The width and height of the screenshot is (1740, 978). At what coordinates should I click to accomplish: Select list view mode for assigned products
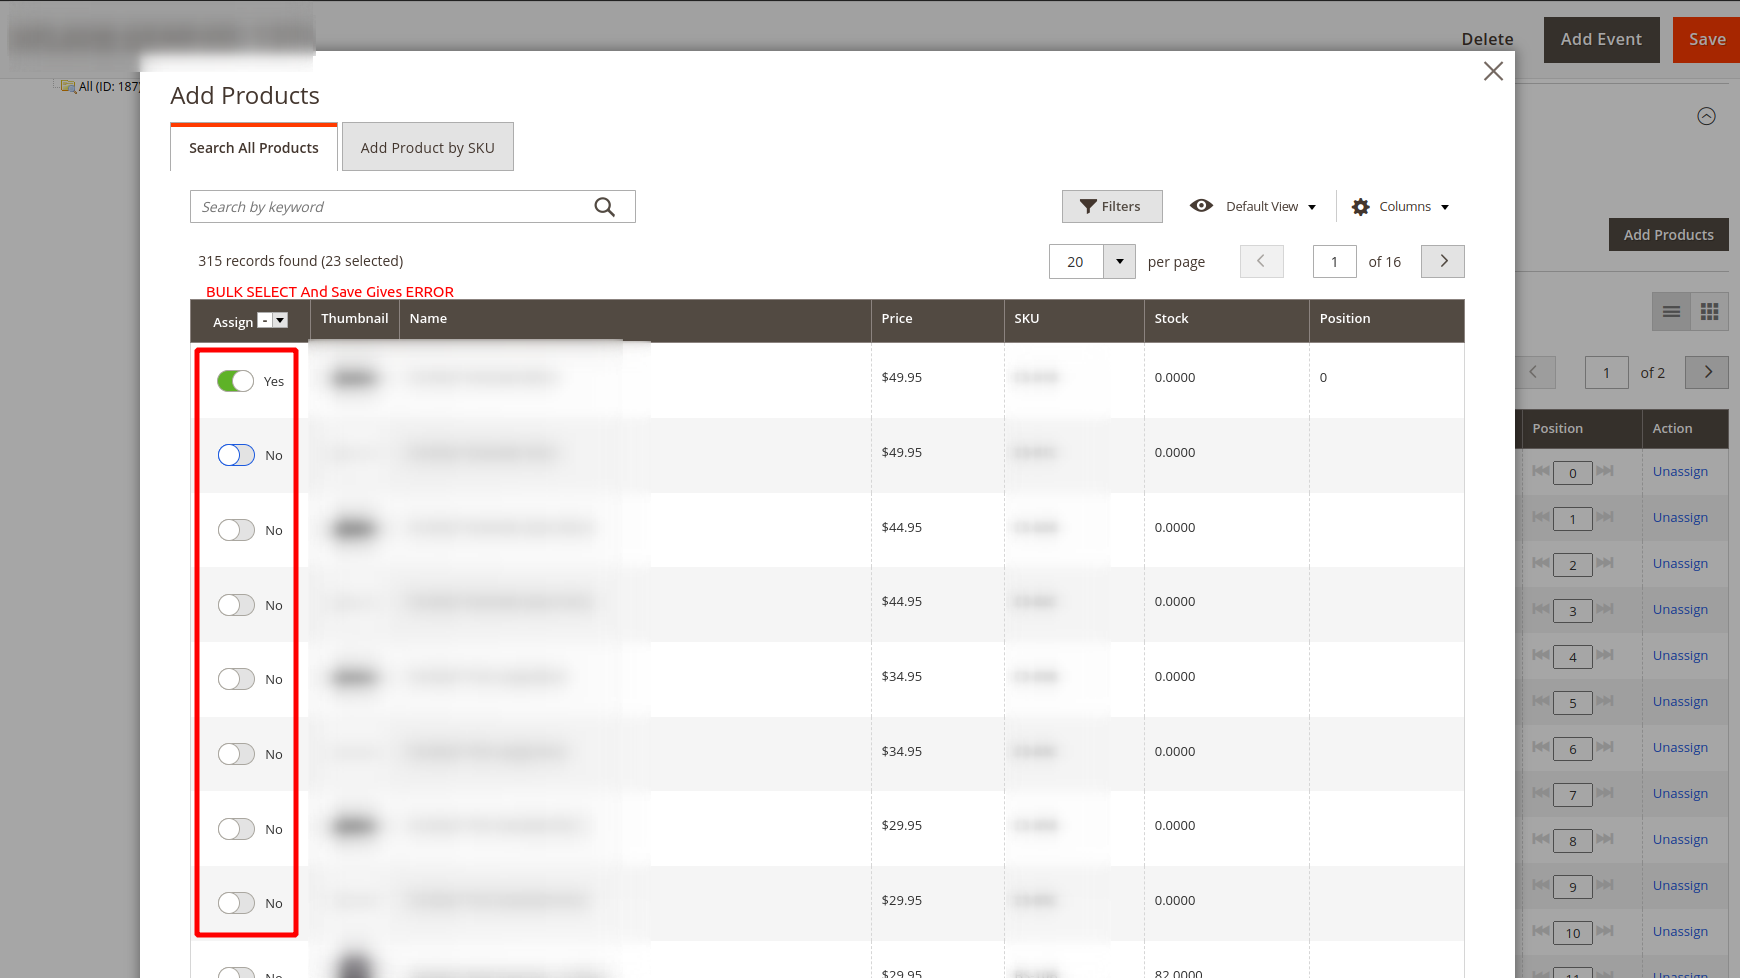click(x=1671, y=311)
